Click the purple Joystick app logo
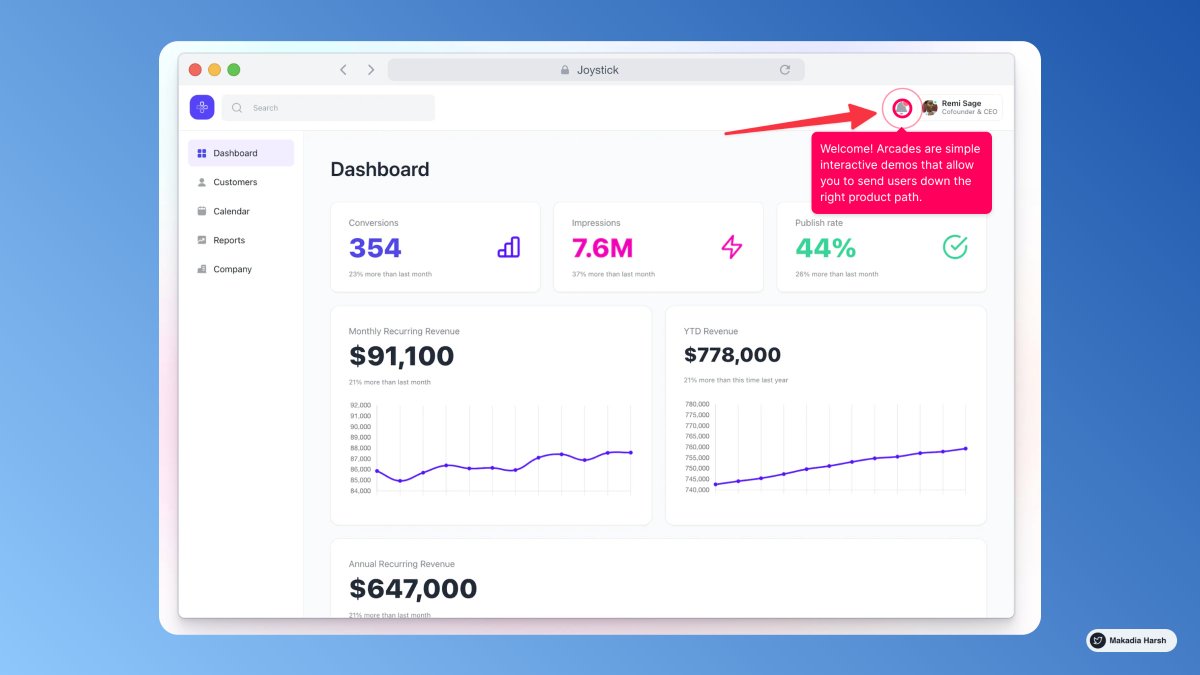The image size is (1200, 675). pyautogui.click(x=202, y=107)
